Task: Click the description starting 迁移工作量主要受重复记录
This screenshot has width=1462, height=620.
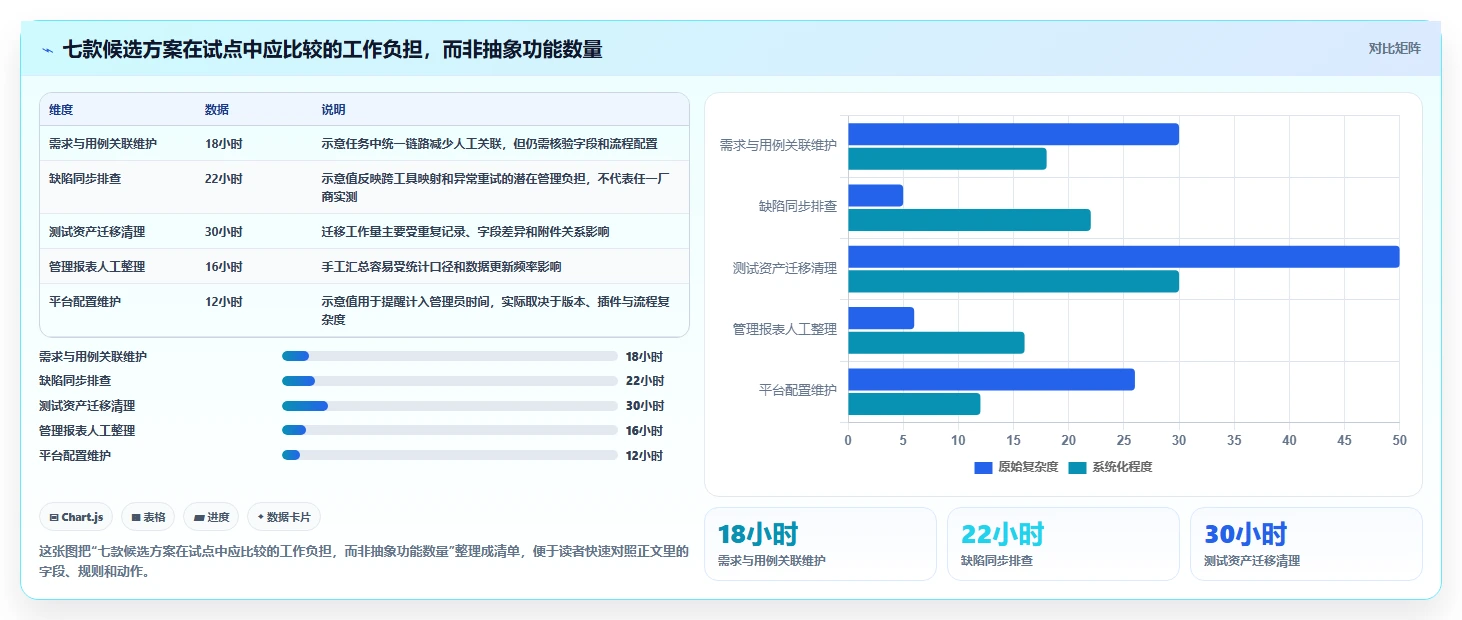Action: tap(465, 231)
